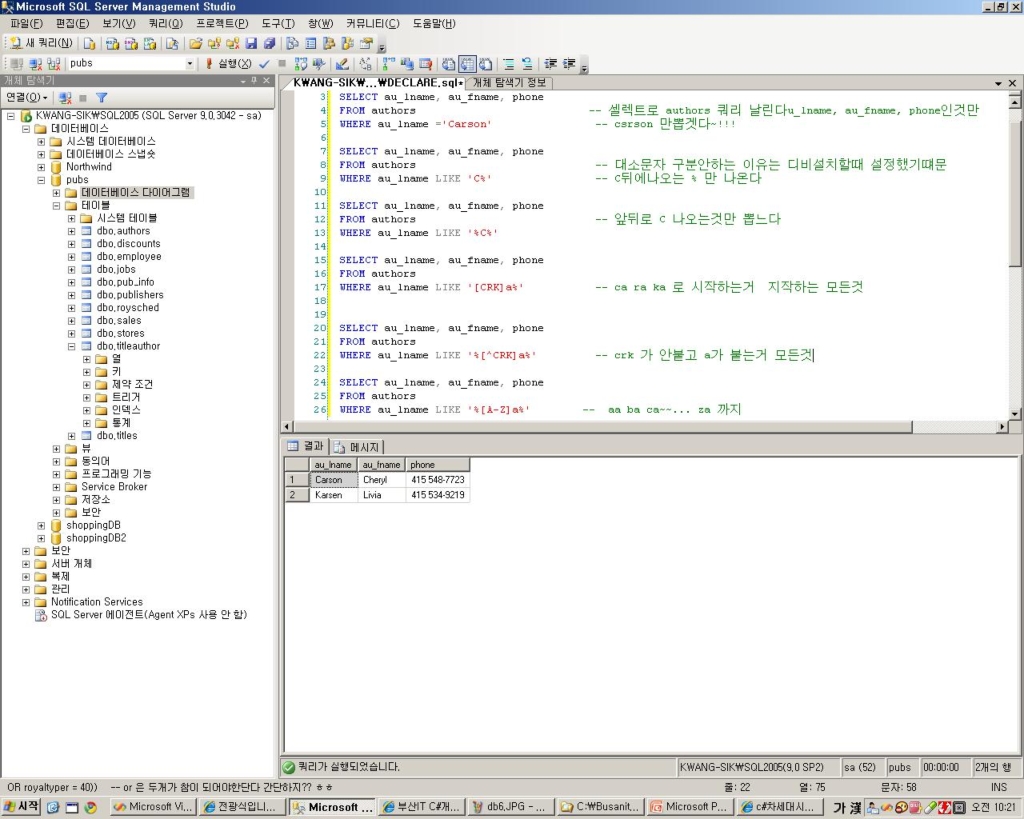Collapse the pubs database node
The image size is (1024, 819).
41,180
